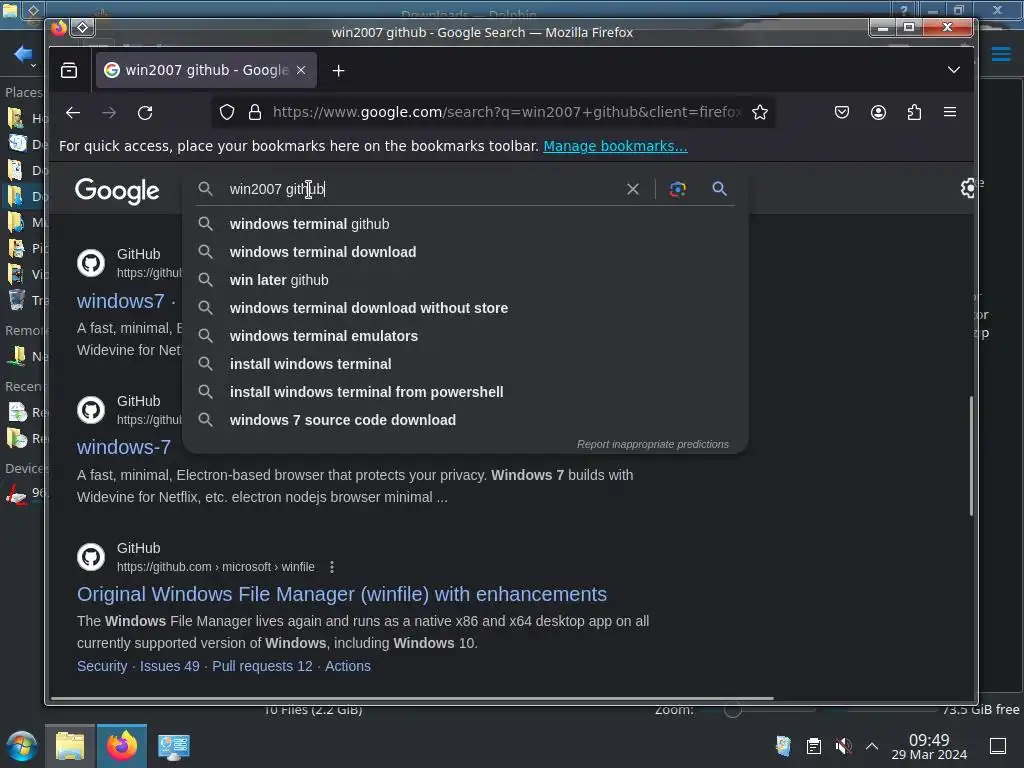Click into the Google search input field
Viewport: 1024px width, 768px height.
[x=421, y=189]
